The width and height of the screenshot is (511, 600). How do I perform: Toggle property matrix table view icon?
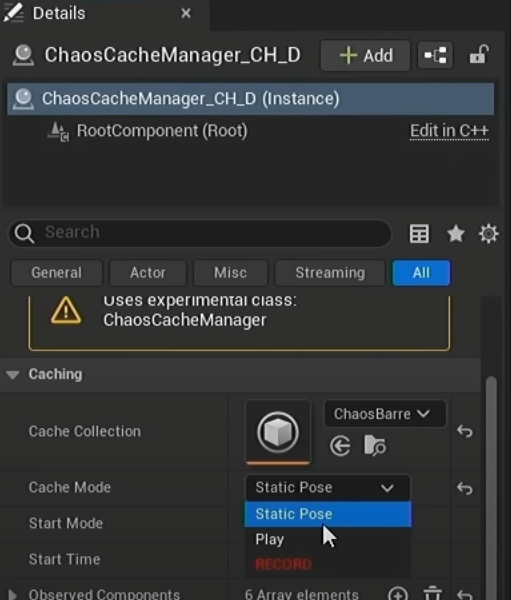pos(419,233)
